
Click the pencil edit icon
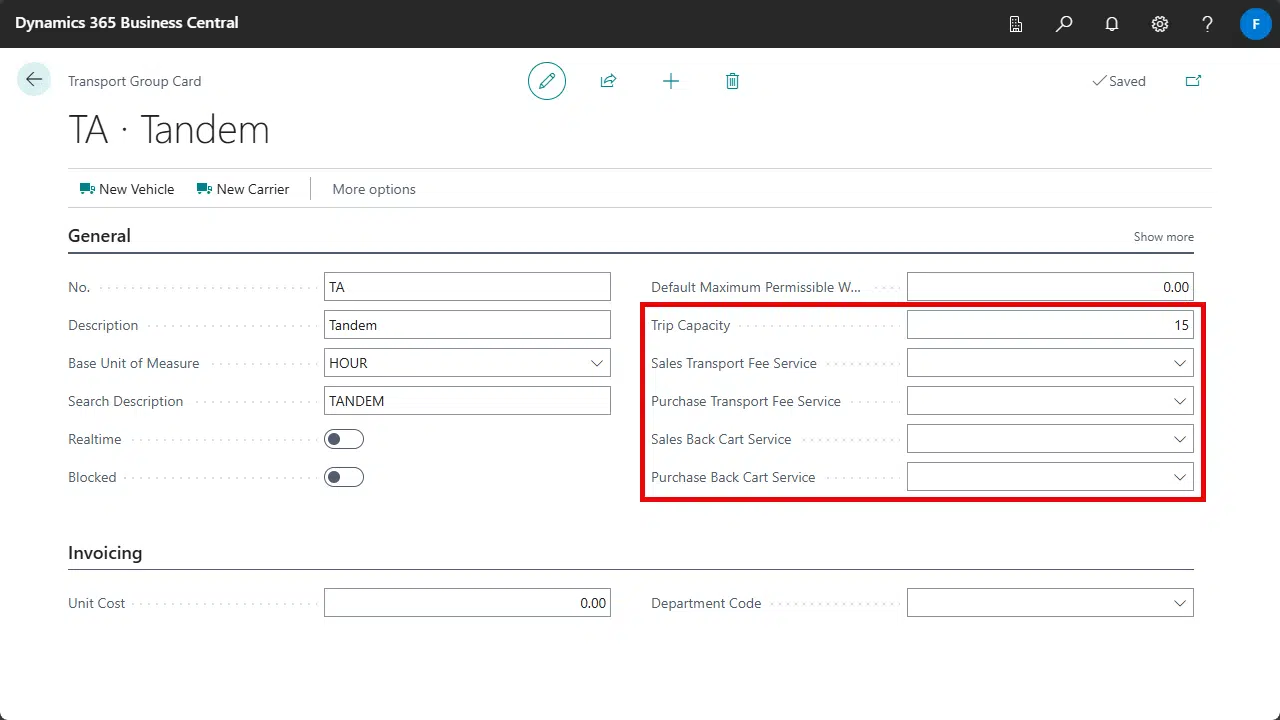point(547,81)
